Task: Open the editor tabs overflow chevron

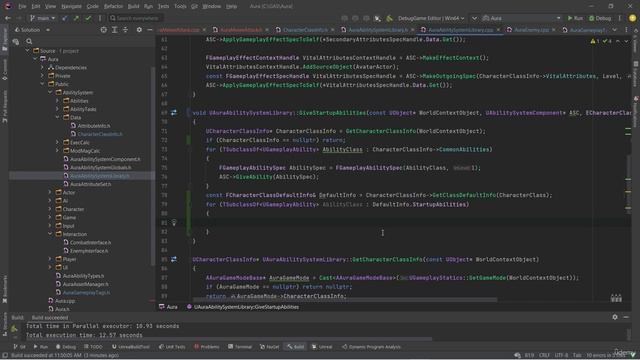Action: coord(615,30)
